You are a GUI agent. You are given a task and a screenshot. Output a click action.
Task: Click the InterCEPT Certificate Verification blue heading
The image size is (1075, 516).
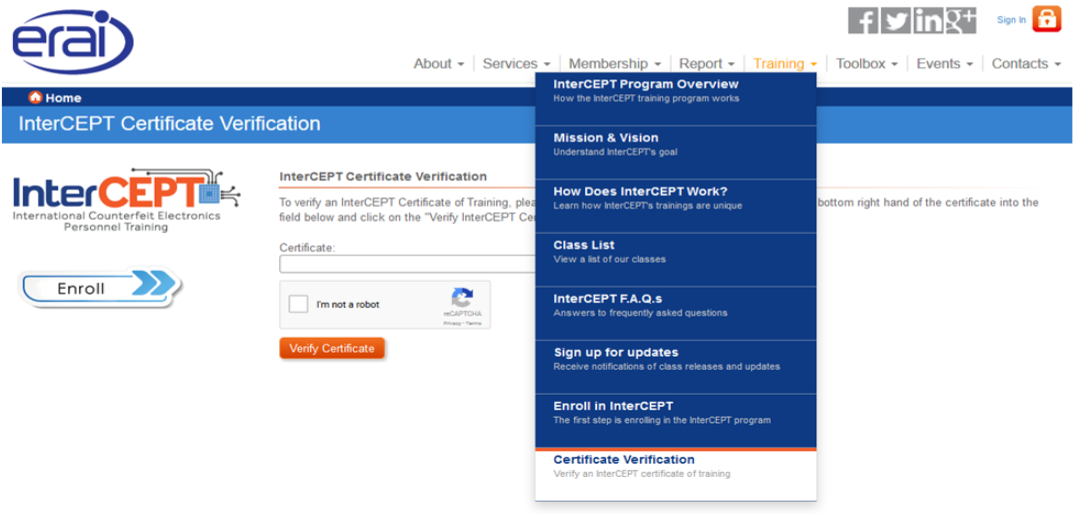pos(169,124)
